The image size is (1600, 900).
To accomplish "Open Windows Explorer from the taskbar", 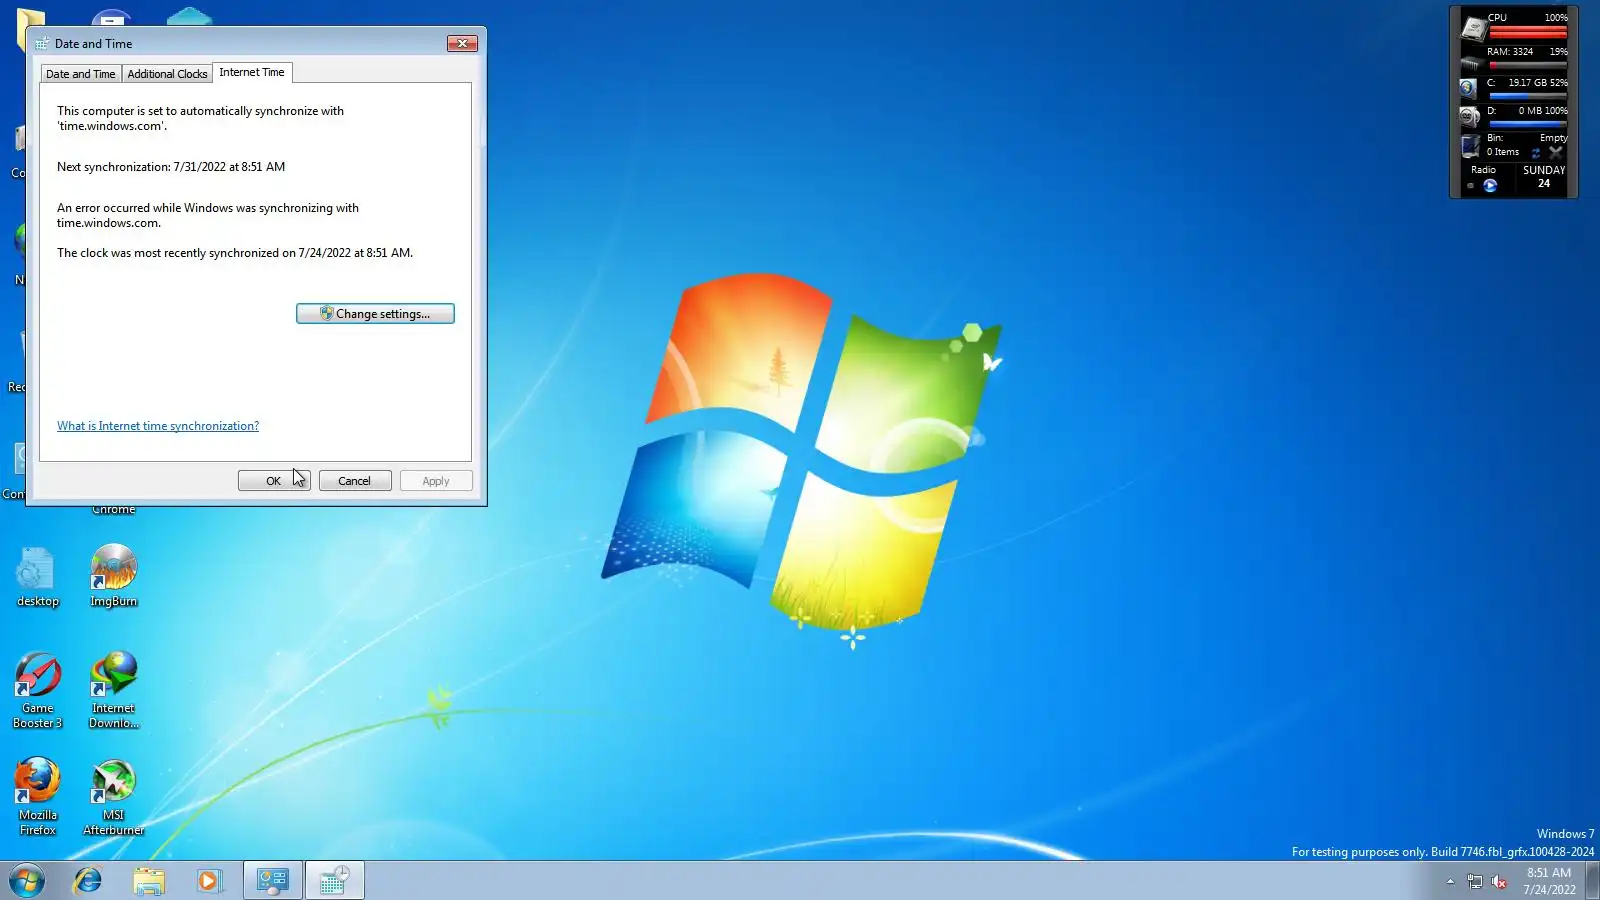I will 149,881.
